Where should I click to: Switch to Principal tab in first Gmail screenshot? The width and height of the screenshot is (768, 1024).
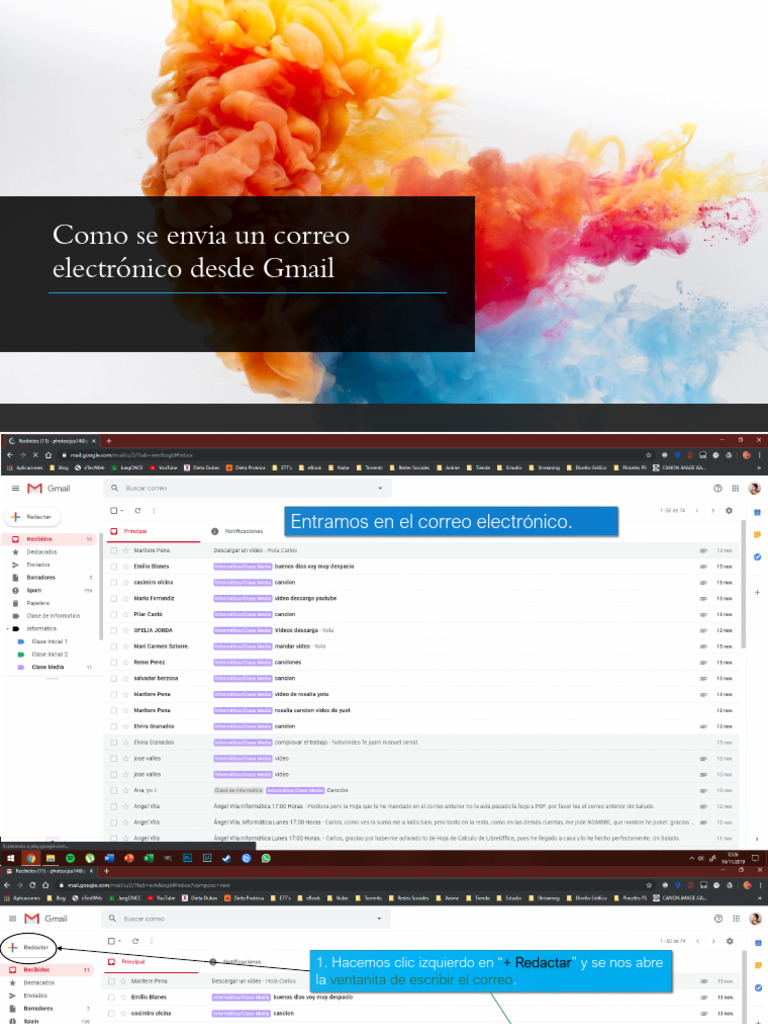[x=152, y=532]
